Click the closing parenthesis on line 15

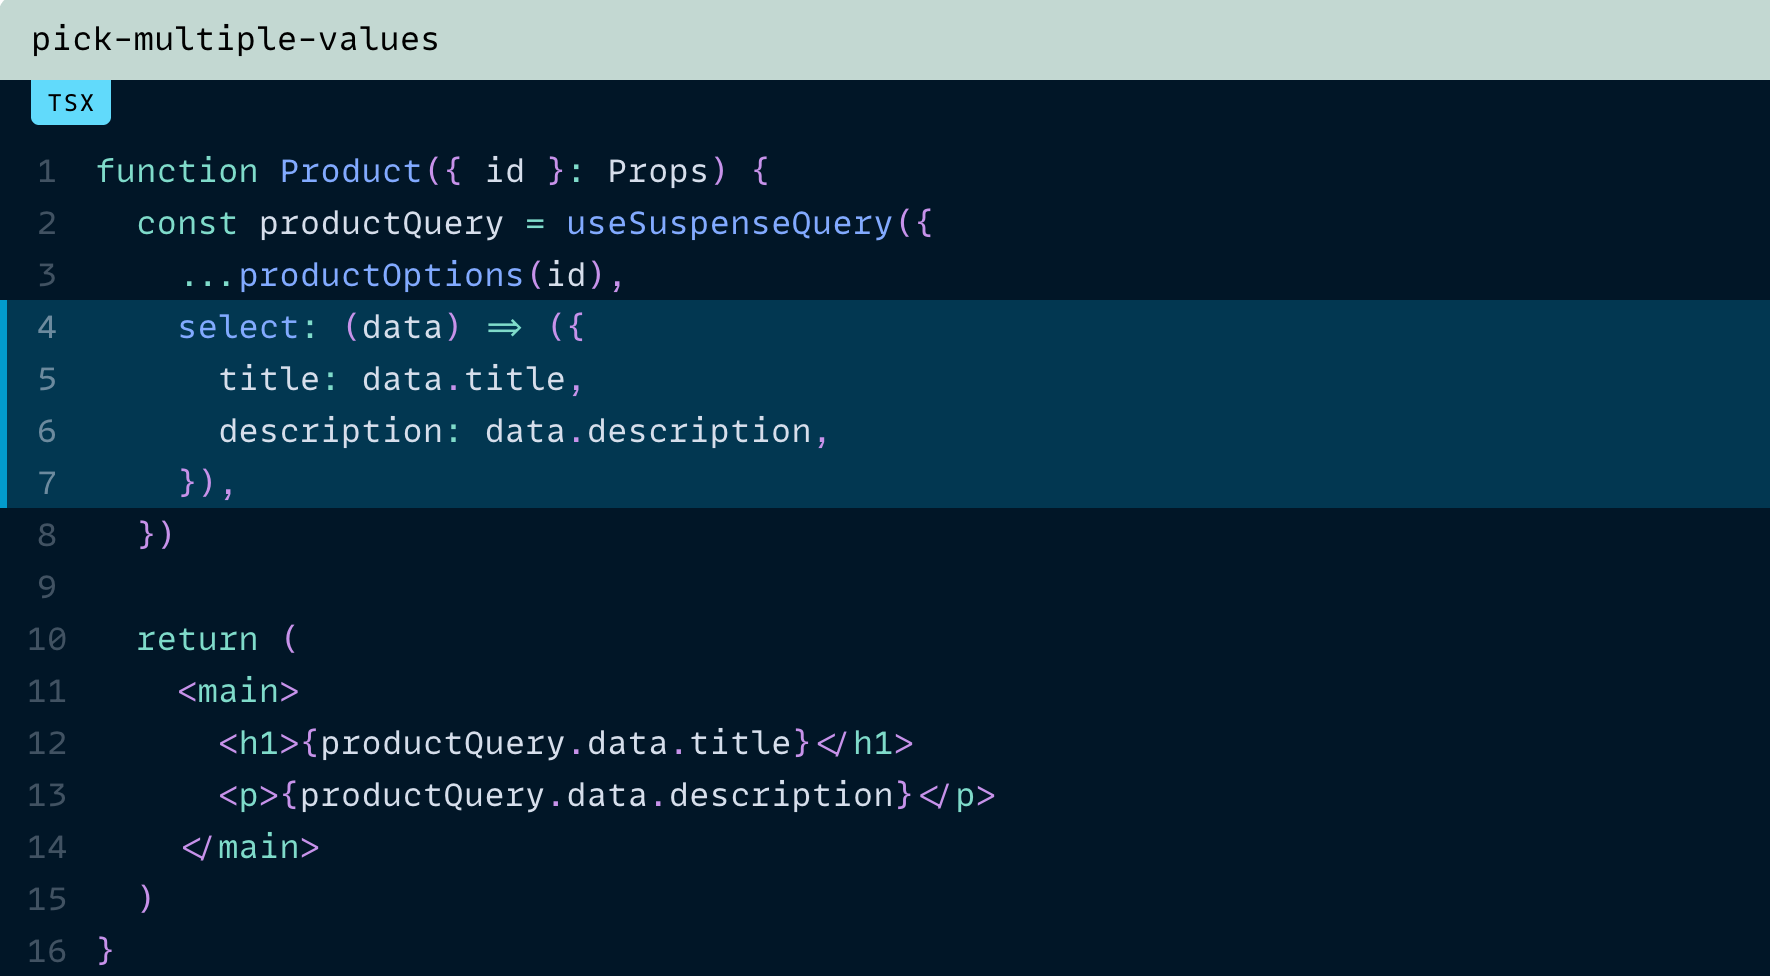coord(146,899)
